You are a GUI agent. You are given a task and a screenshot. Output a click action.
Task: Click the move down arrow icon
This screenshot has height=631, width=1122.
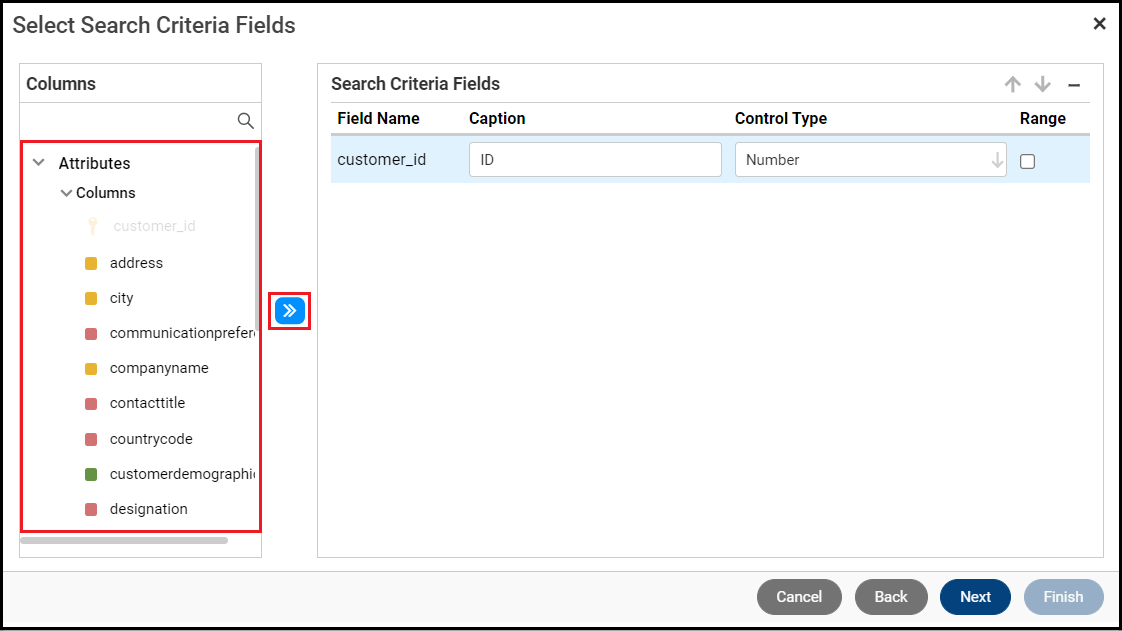(x=1042, y=85)
